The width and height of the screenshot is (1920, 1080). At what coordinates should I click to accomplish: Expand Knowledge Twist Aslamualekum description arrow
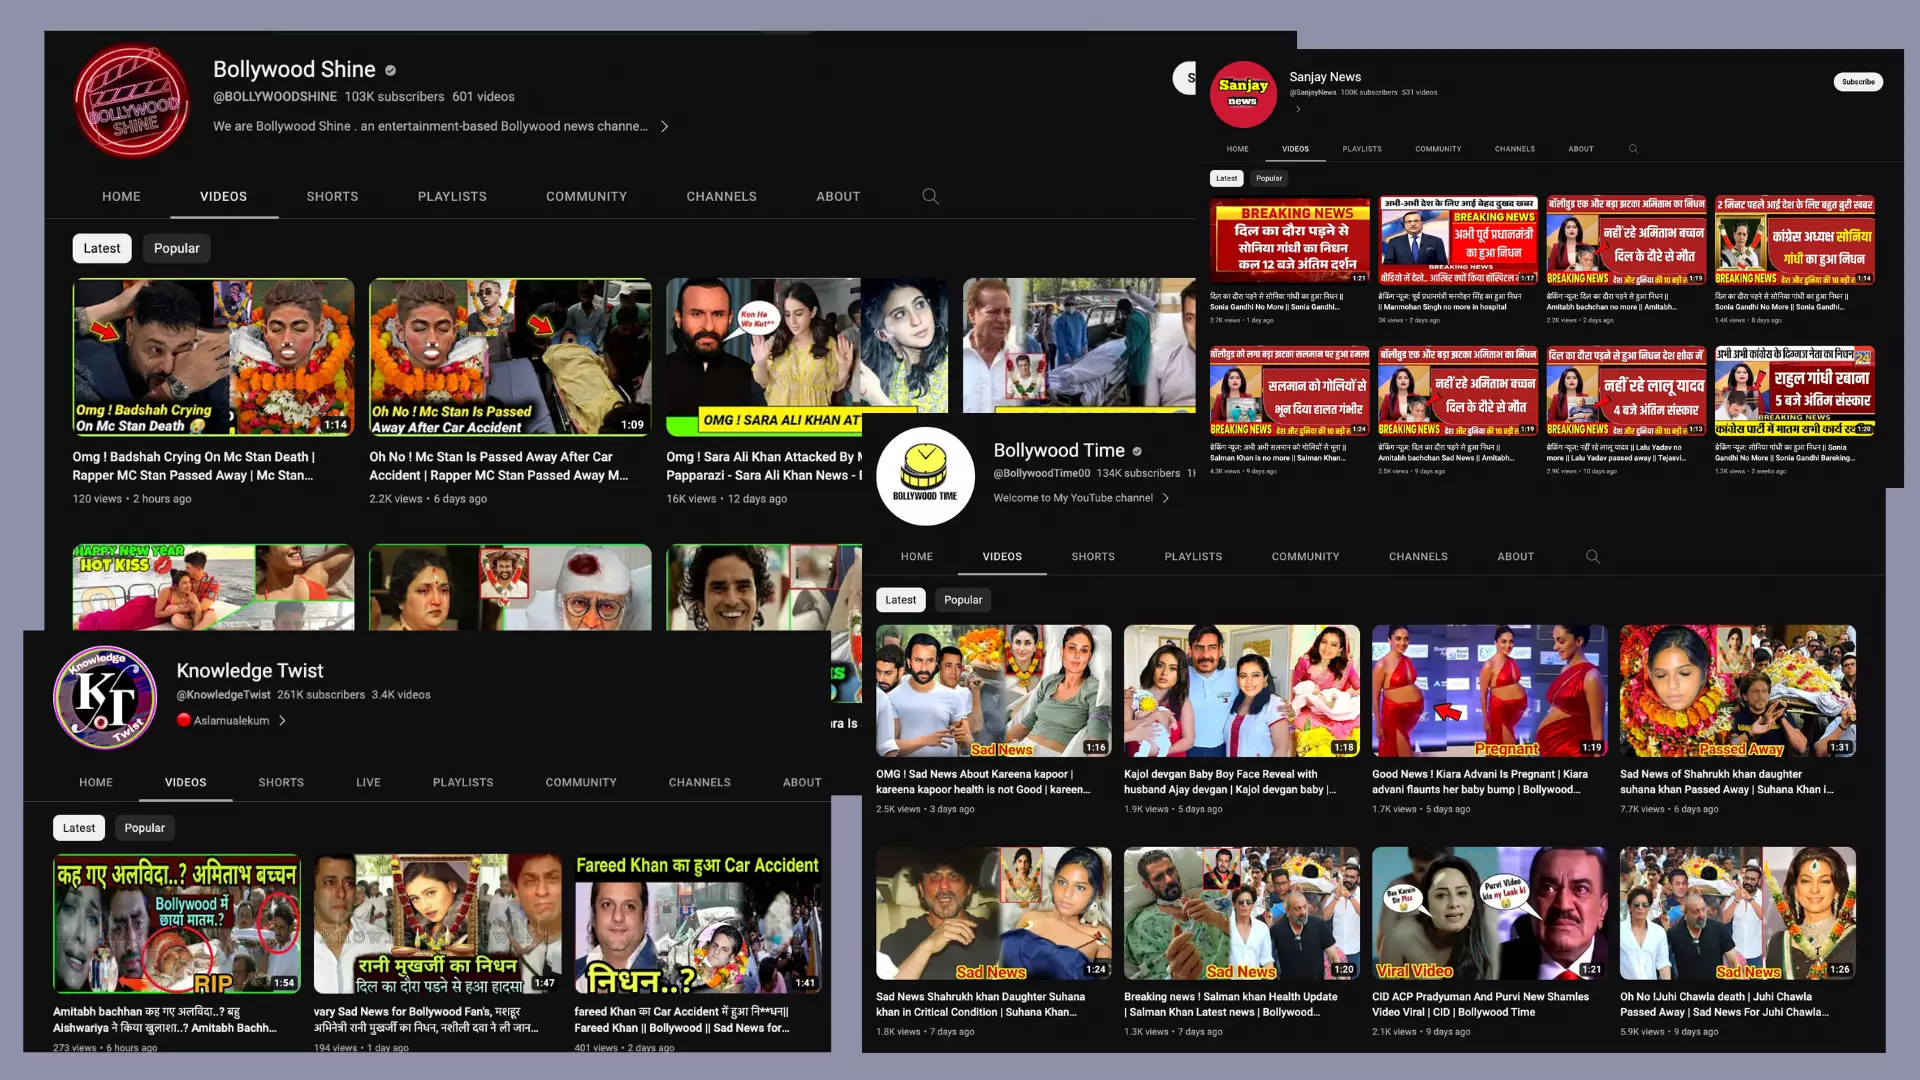click(x=282, y=720)
